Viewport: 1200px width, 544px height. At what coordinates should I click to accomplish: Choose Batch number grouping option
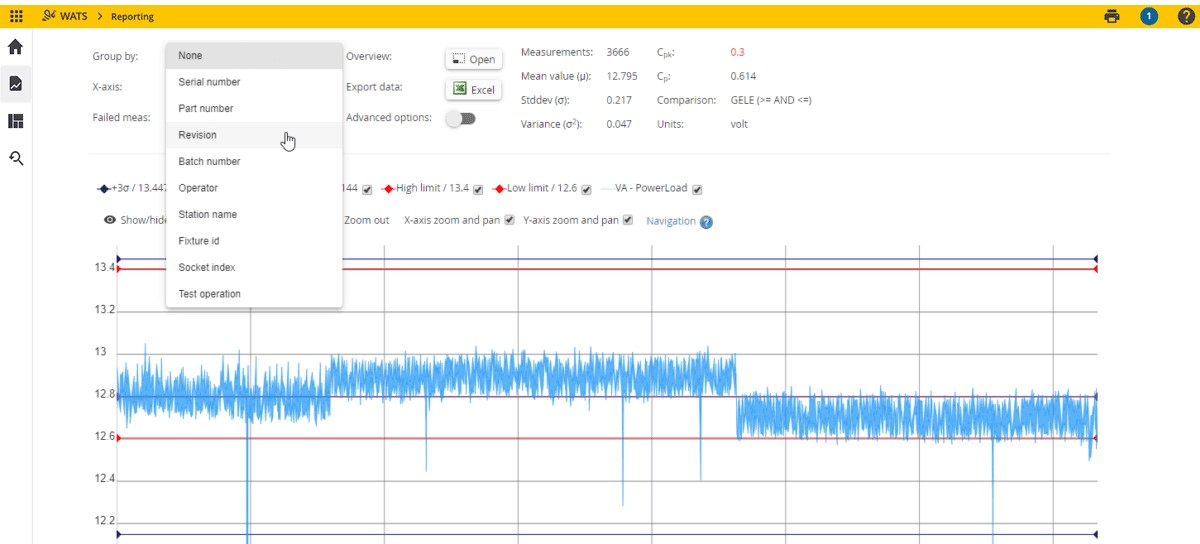coord(254,161)
